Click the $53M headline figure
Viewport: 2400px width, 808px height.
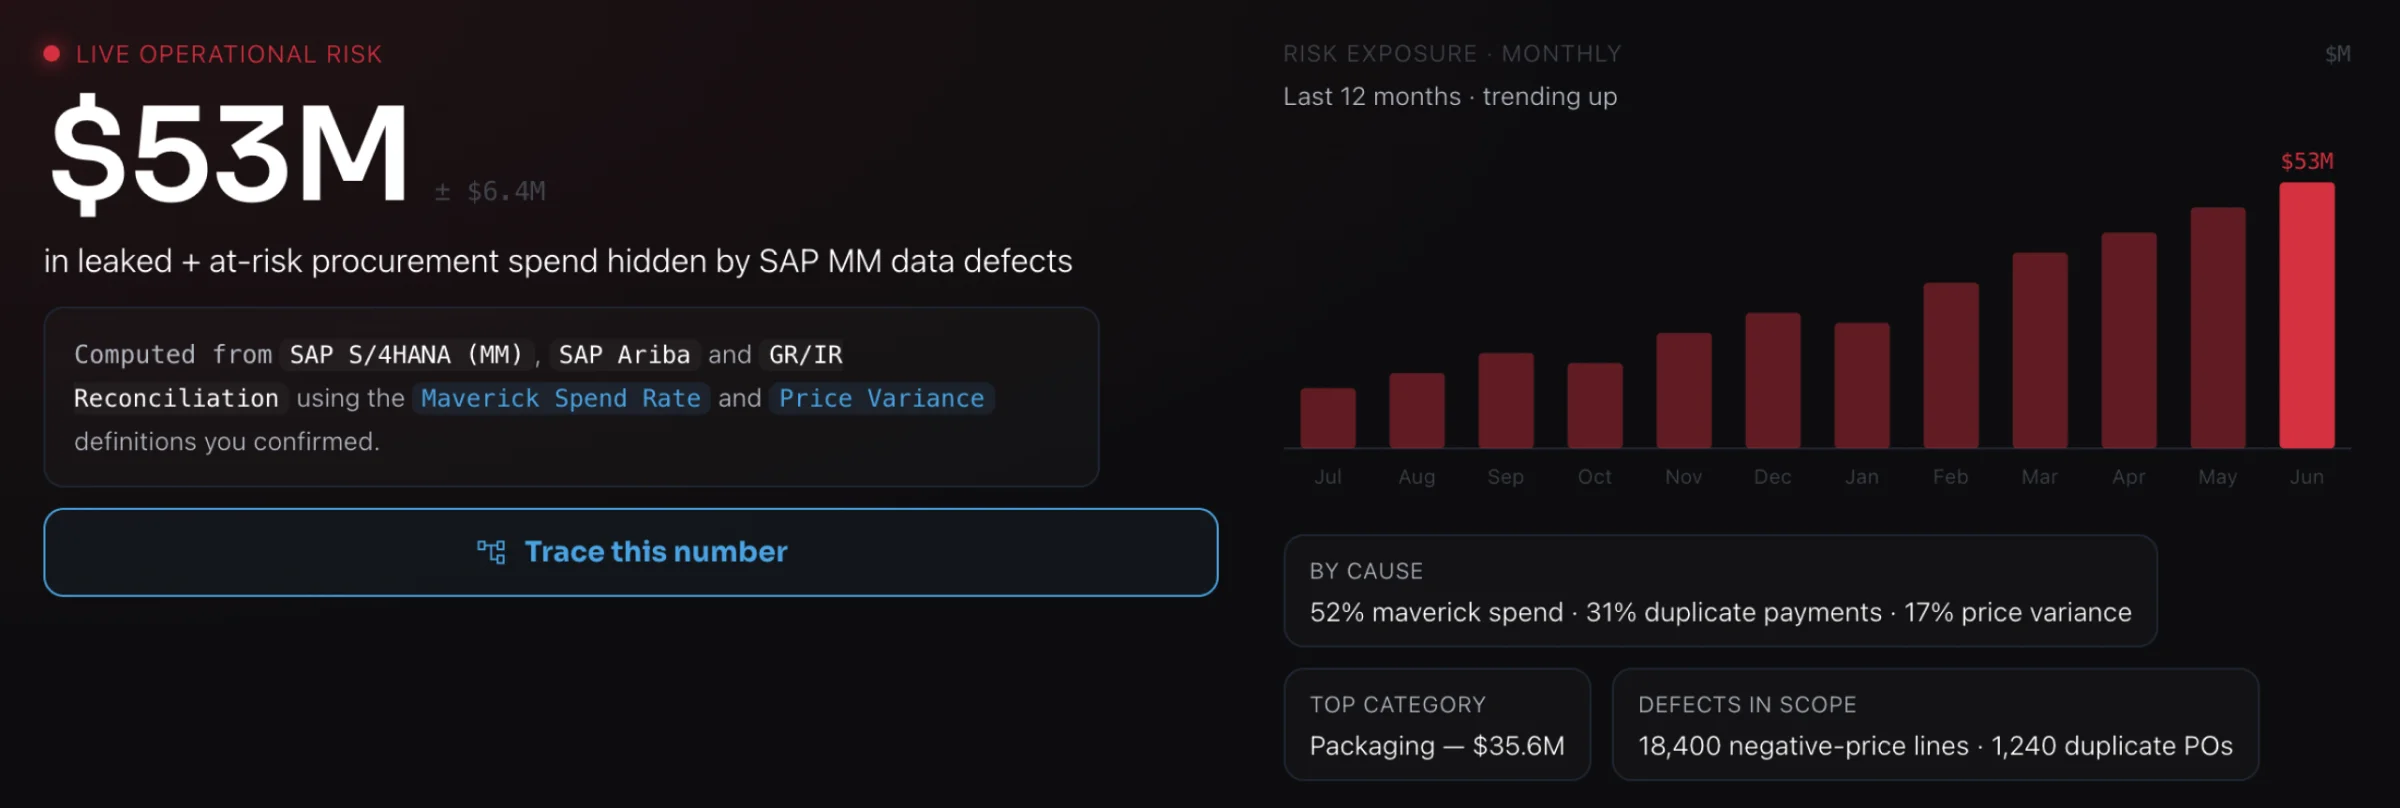(230, 152)
